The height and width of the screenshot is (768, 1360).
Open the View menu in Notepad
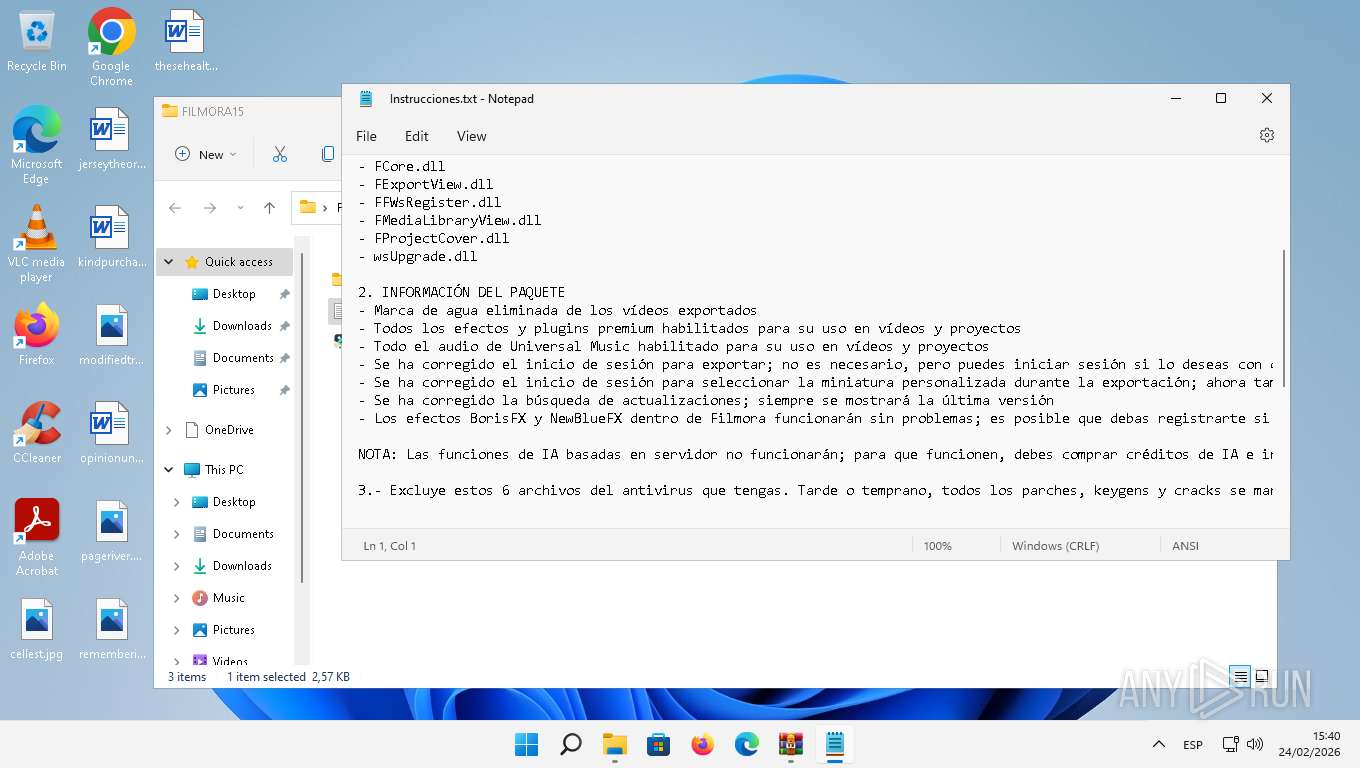tap(472, 136)
